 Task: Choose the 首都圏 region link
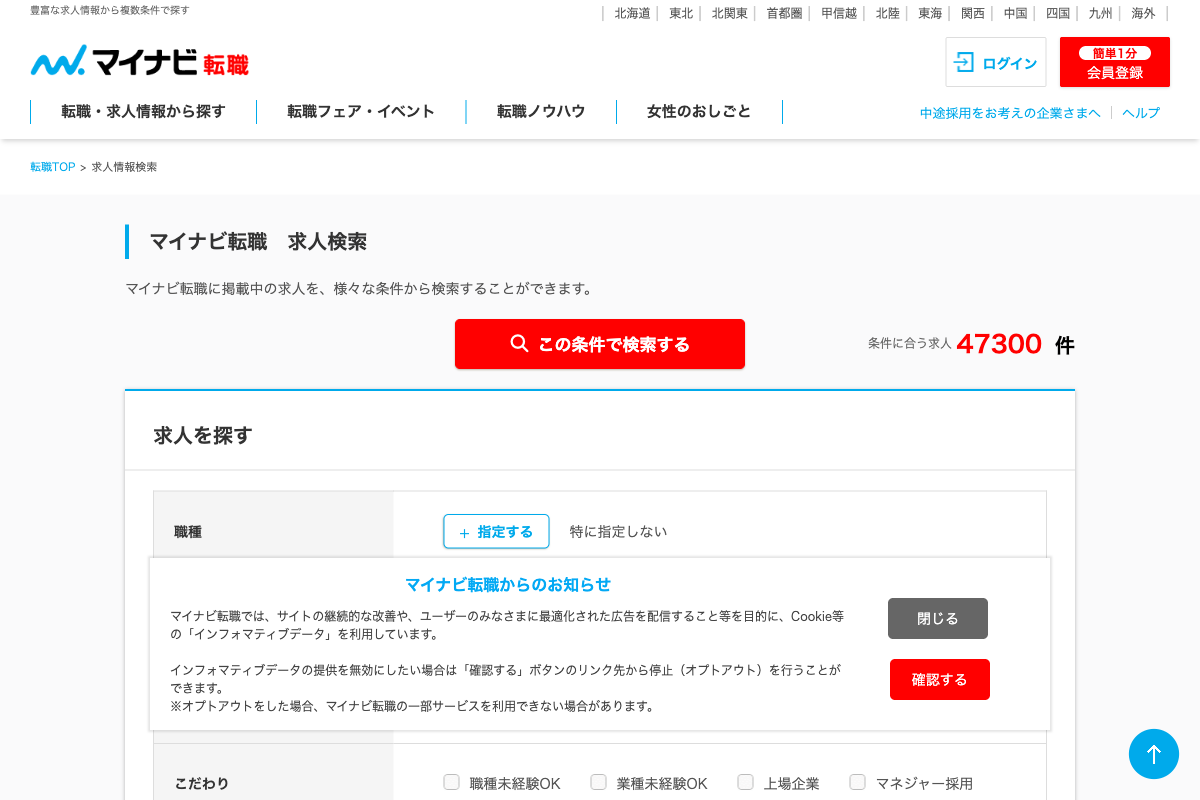[x=784, y=13]
